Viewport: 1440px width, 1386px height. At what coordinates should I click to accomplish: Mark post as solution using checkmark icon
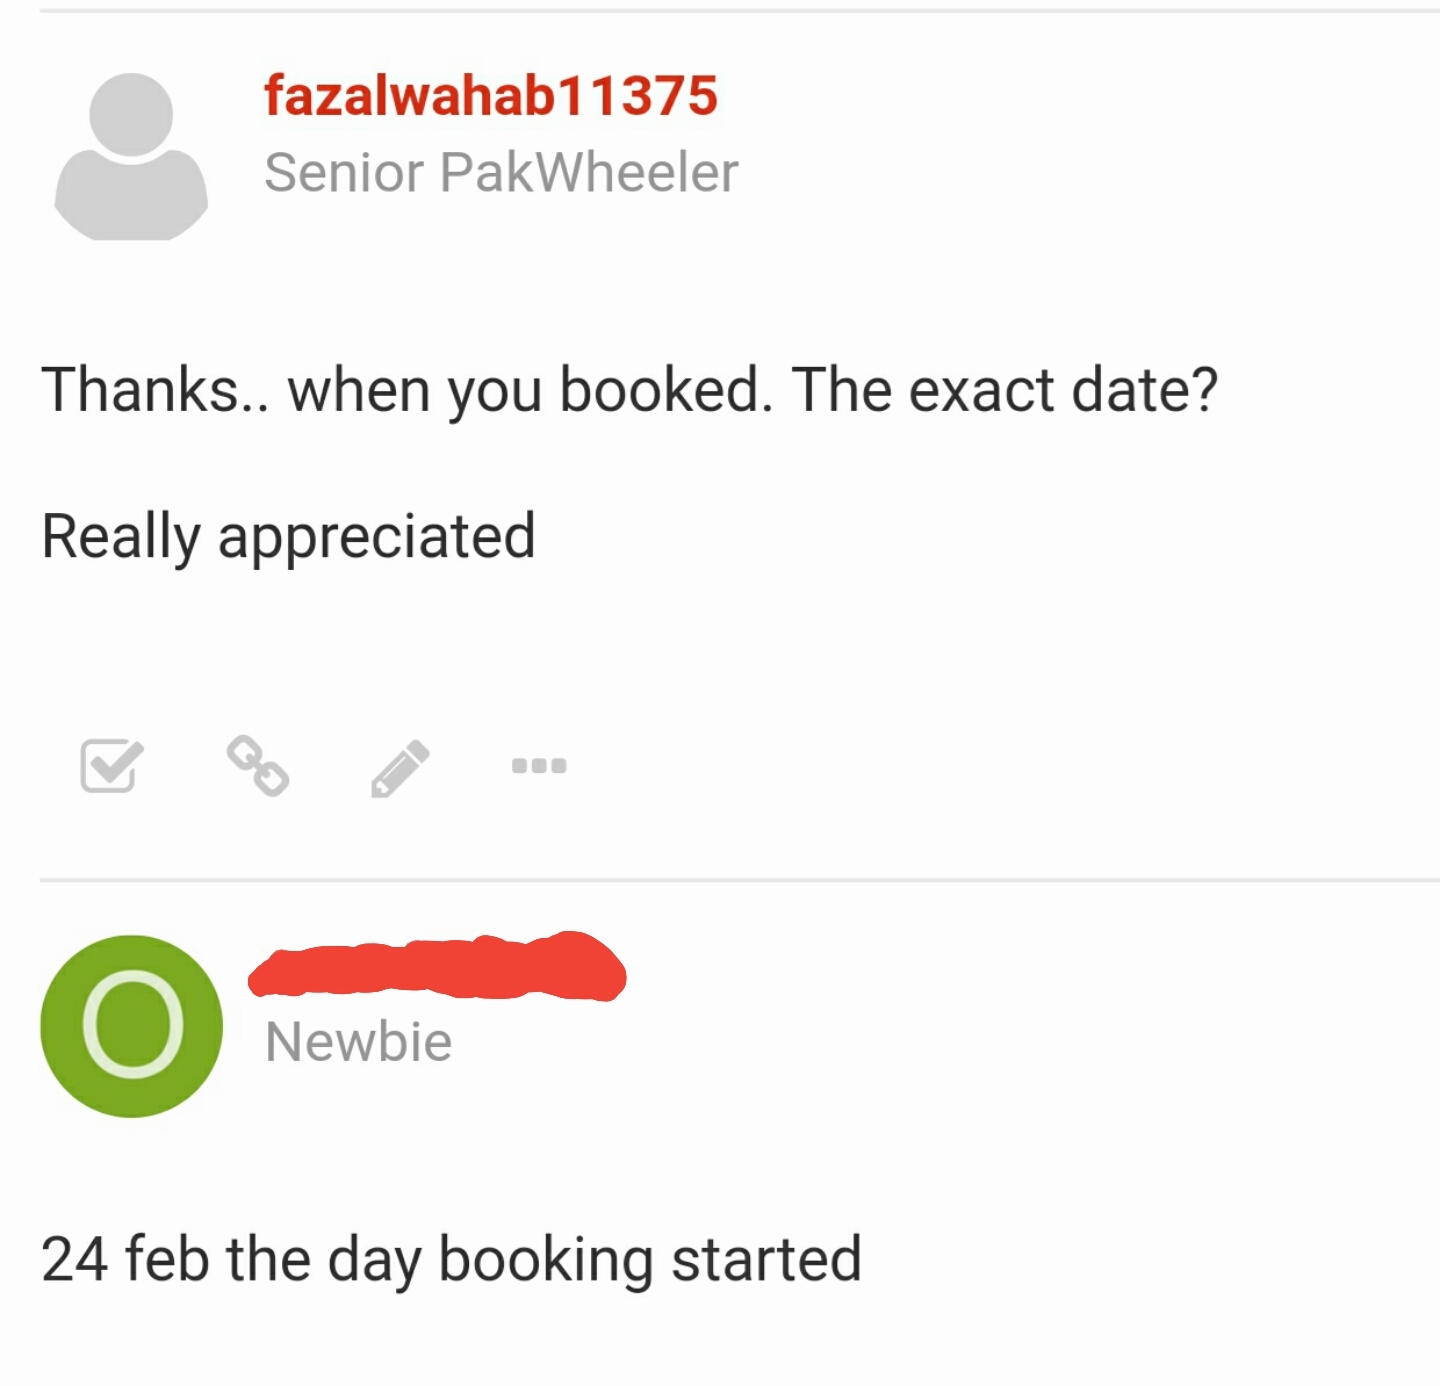[111, 766]
